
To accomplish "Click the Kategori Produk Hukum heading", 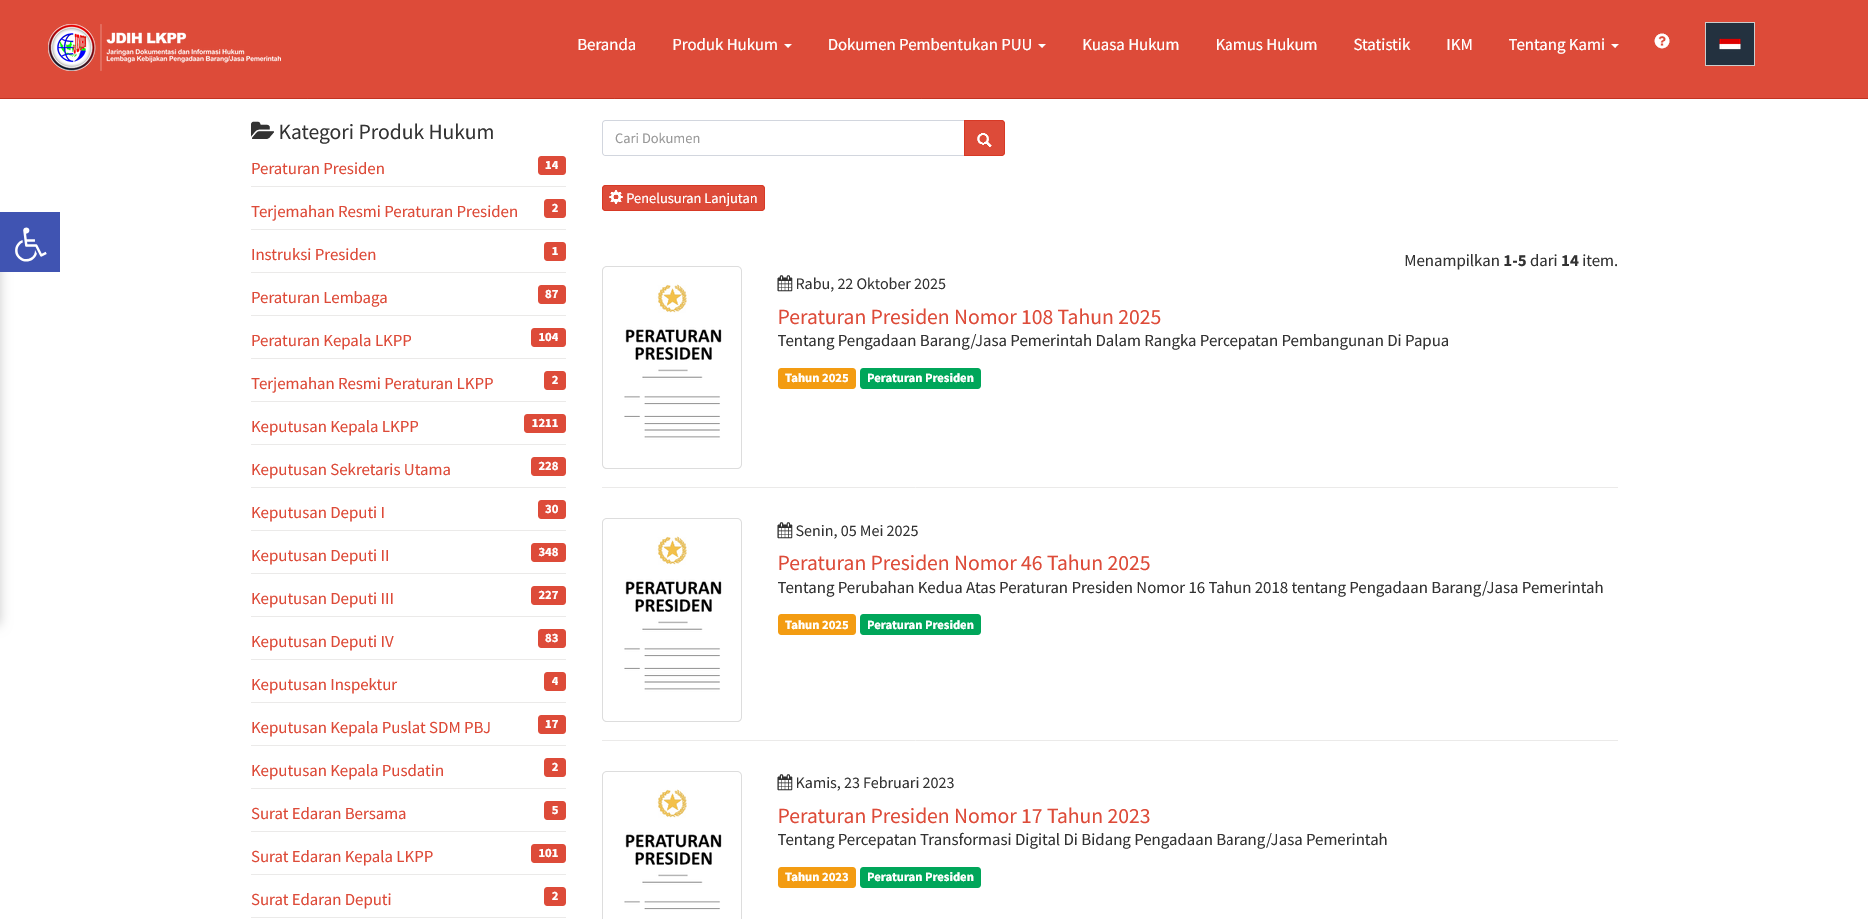I will pyautogui.click(x=372, y=132).
